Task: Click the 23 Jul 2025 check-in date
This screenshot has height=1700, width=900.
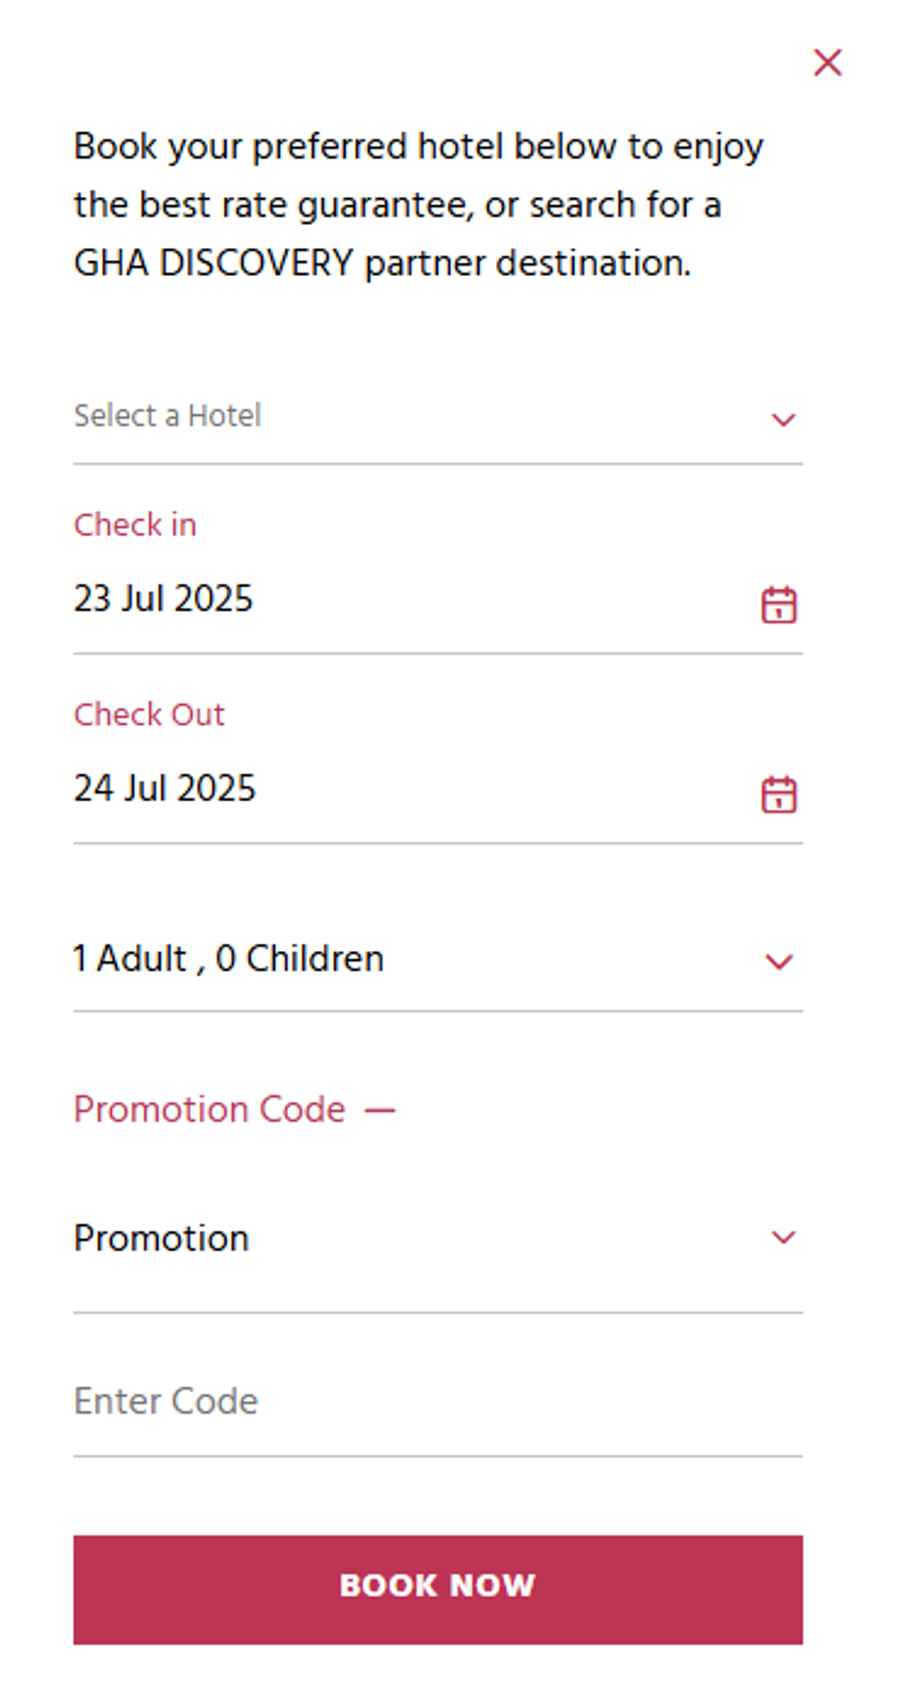Action: pyautogui.click(x=163, y=599)
